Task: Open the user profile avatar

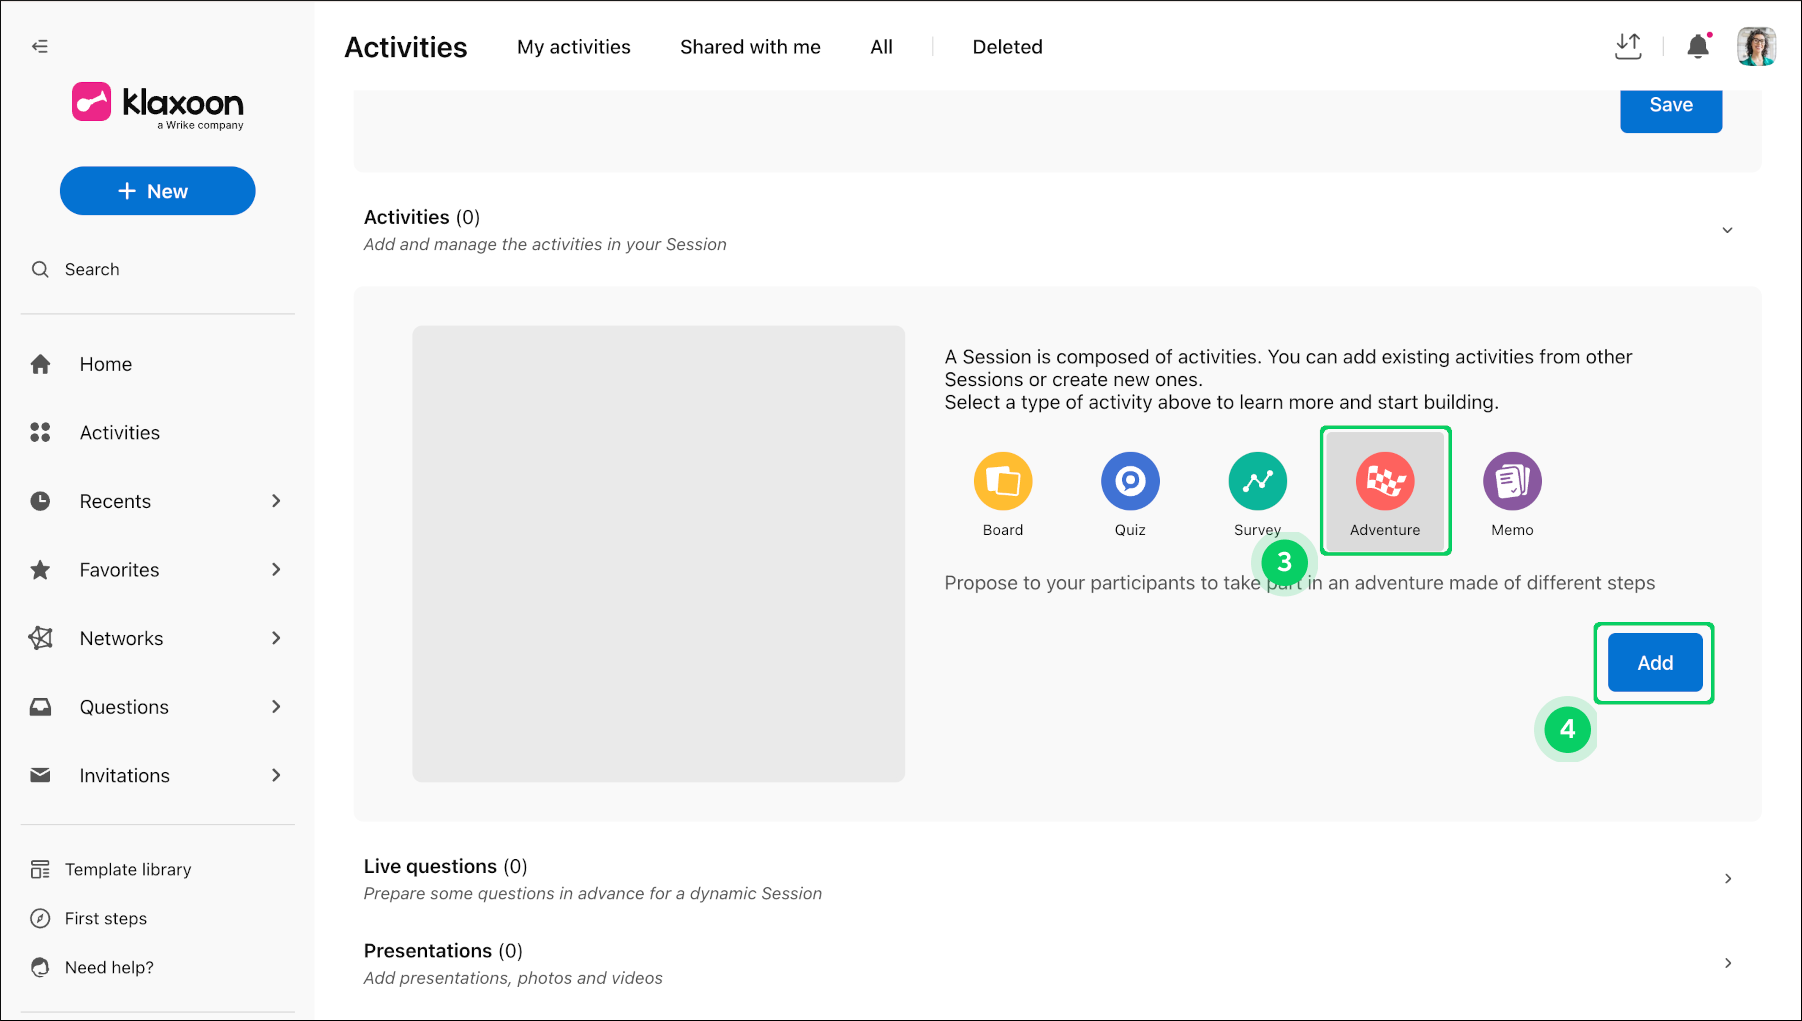Action: click(1756, 46)
